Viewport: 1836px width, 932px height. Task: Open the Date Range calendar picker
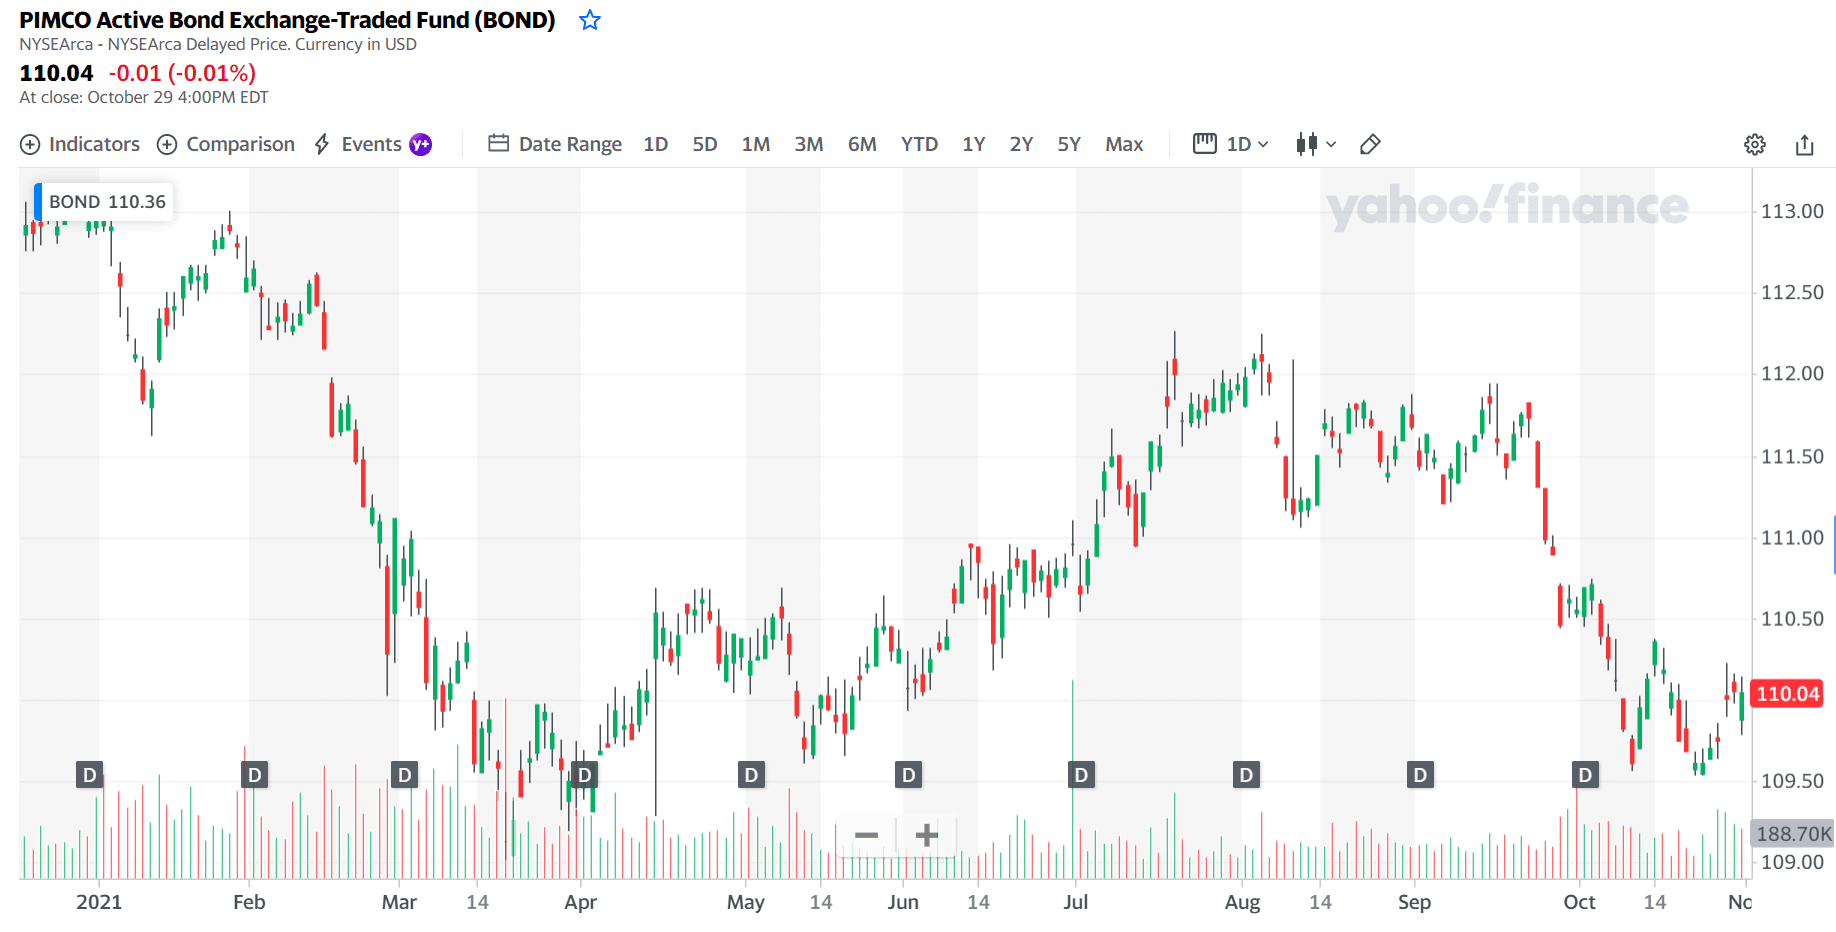(555, 144)
